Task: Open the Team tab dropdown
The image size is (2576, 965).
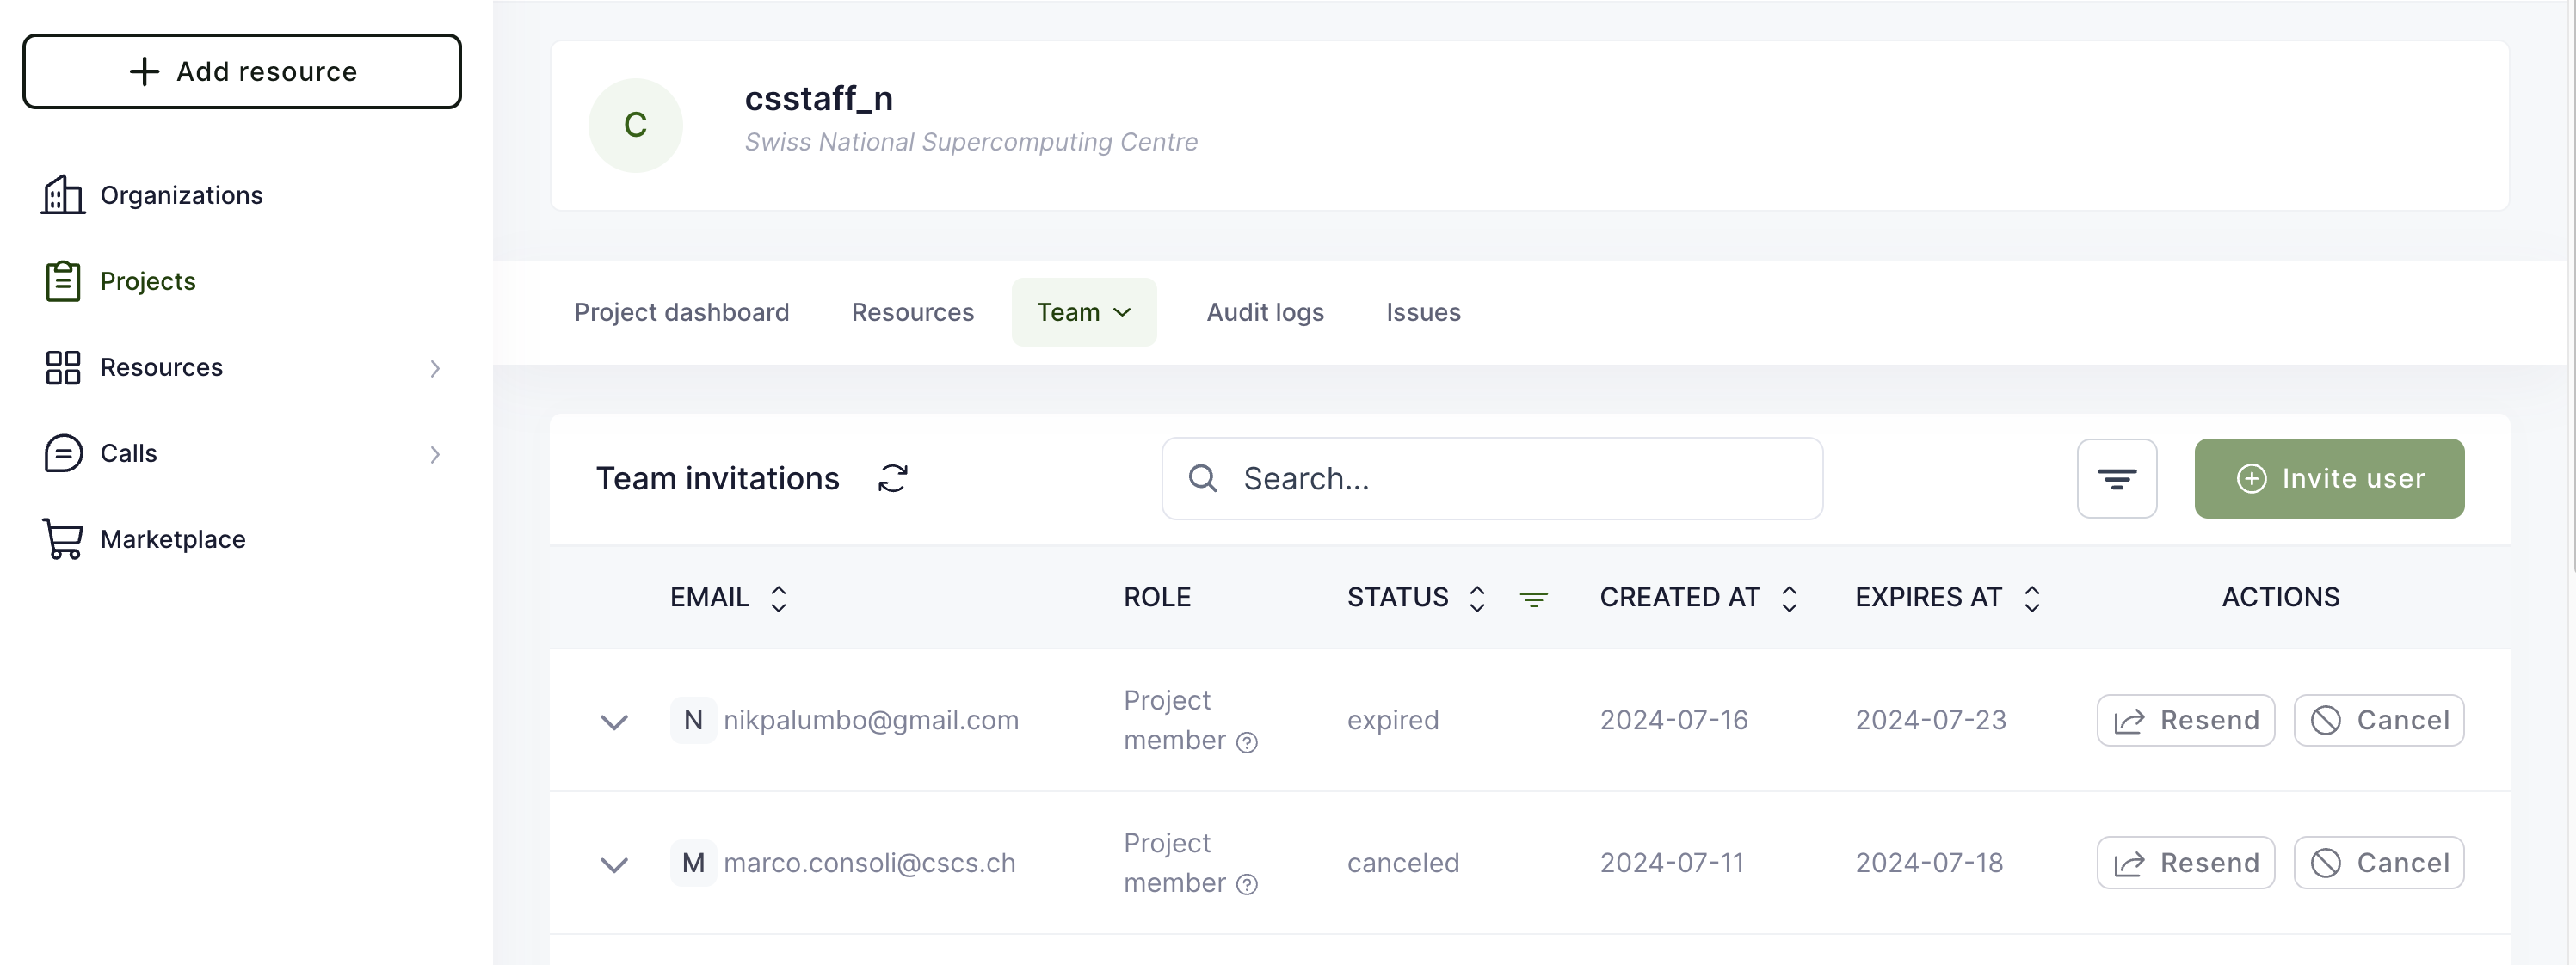Action: [x=1084, y=312]
